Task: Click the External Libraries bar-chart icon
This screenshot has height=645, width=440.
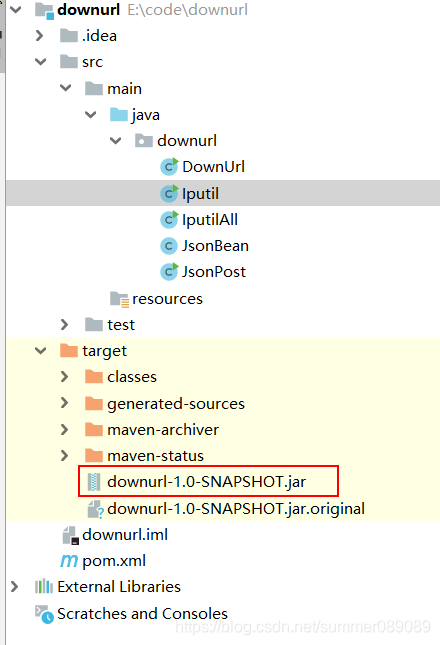Action: pyautogui.click(x=44, y=587)
